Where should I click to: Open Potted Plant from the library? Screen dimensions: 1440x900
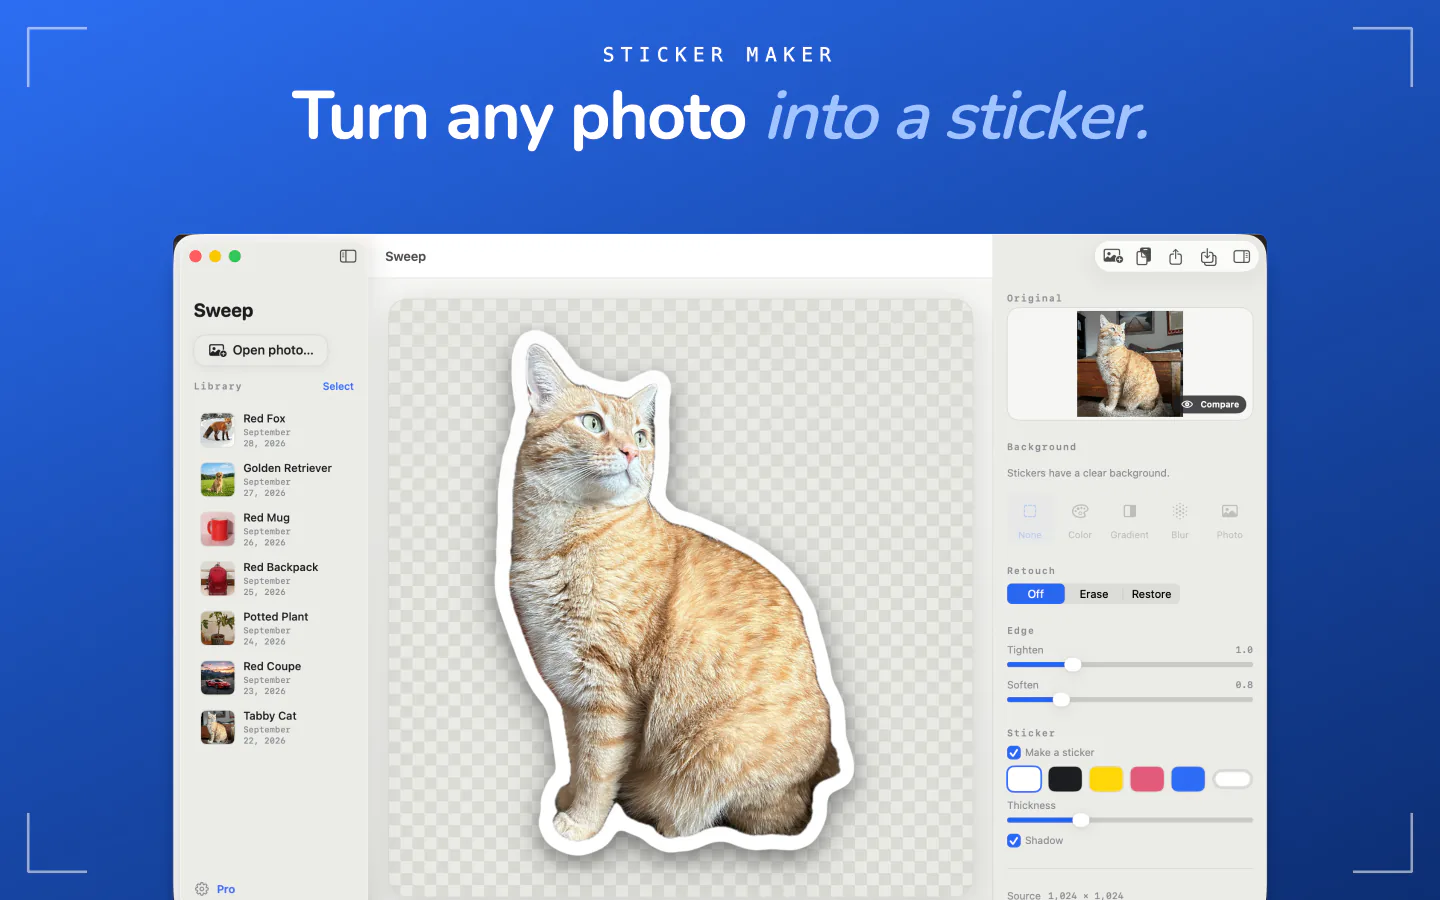[x=274, y=628]
